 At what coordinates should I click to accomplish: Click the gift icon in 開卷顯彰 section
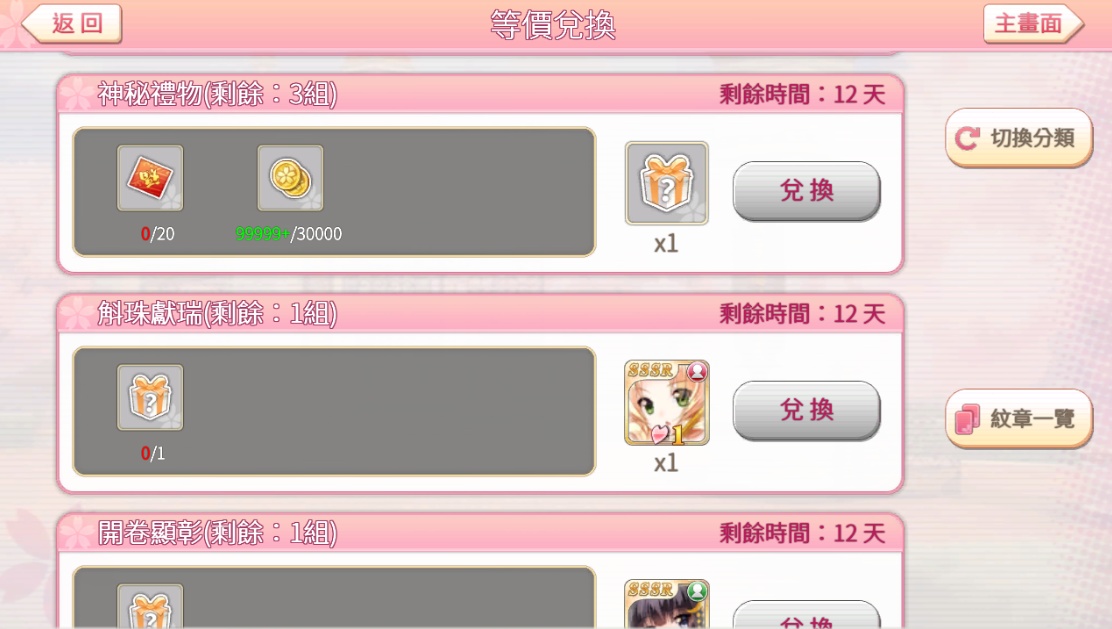(x=150, y=606)
